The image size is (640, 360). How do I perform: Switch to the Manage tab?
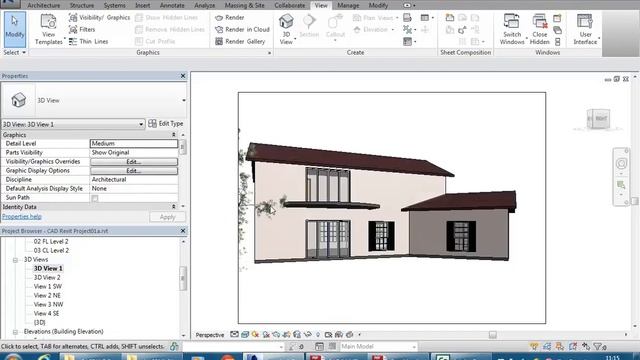tap(348, 5)
